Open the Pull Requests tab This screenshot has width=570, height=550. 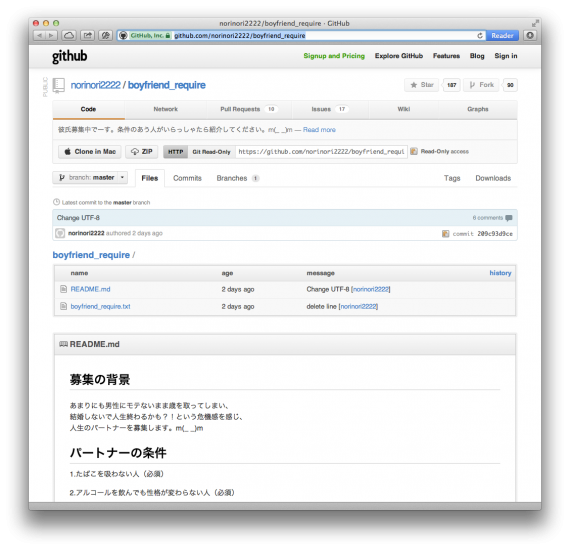point(249,109)
